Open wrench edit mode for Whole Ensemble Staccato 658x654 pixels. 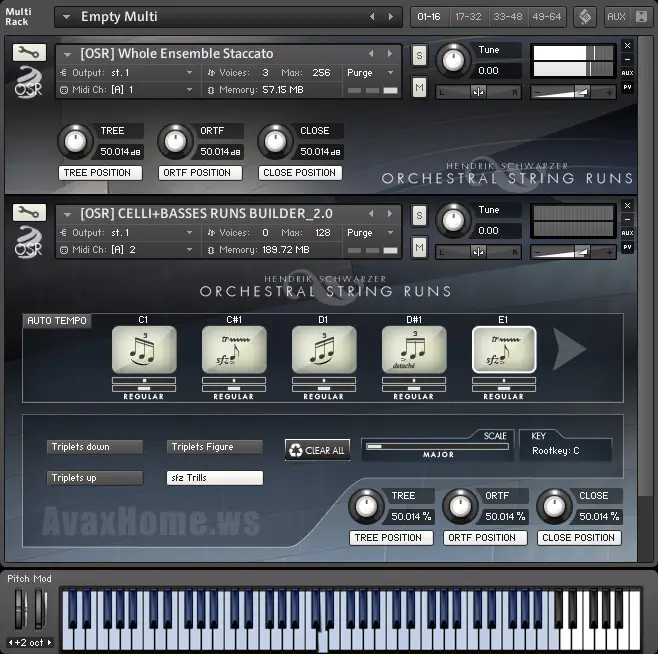click(29, 52)
